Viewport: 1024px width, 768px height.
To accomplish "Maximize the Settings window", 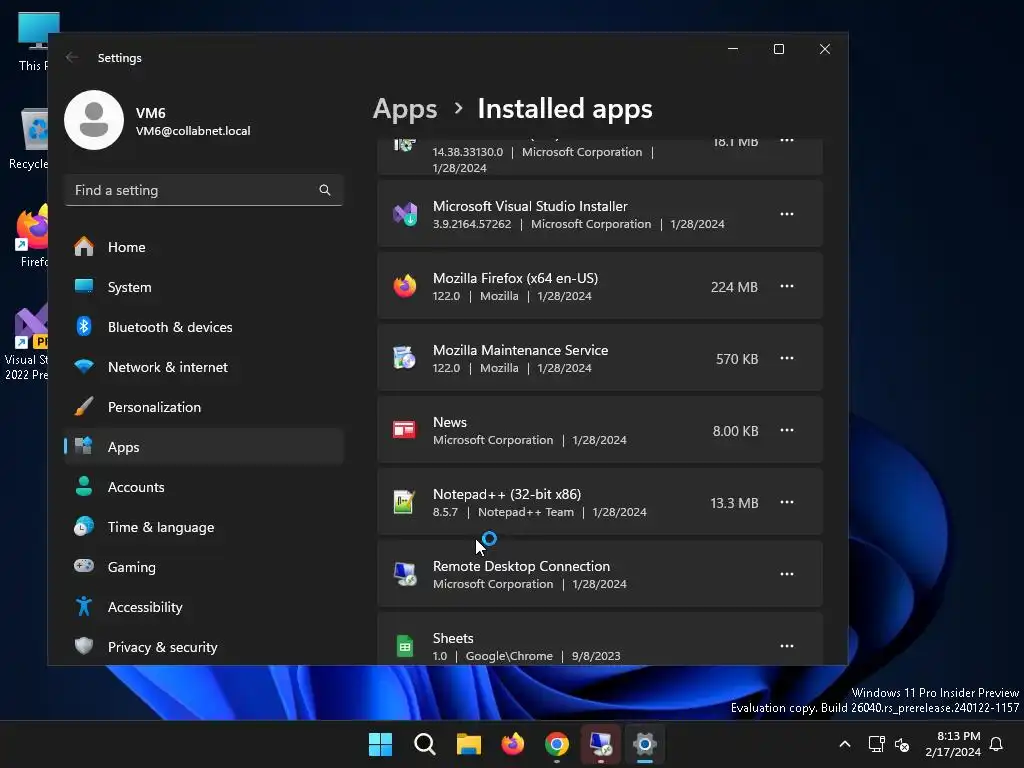I will [778, 49].
